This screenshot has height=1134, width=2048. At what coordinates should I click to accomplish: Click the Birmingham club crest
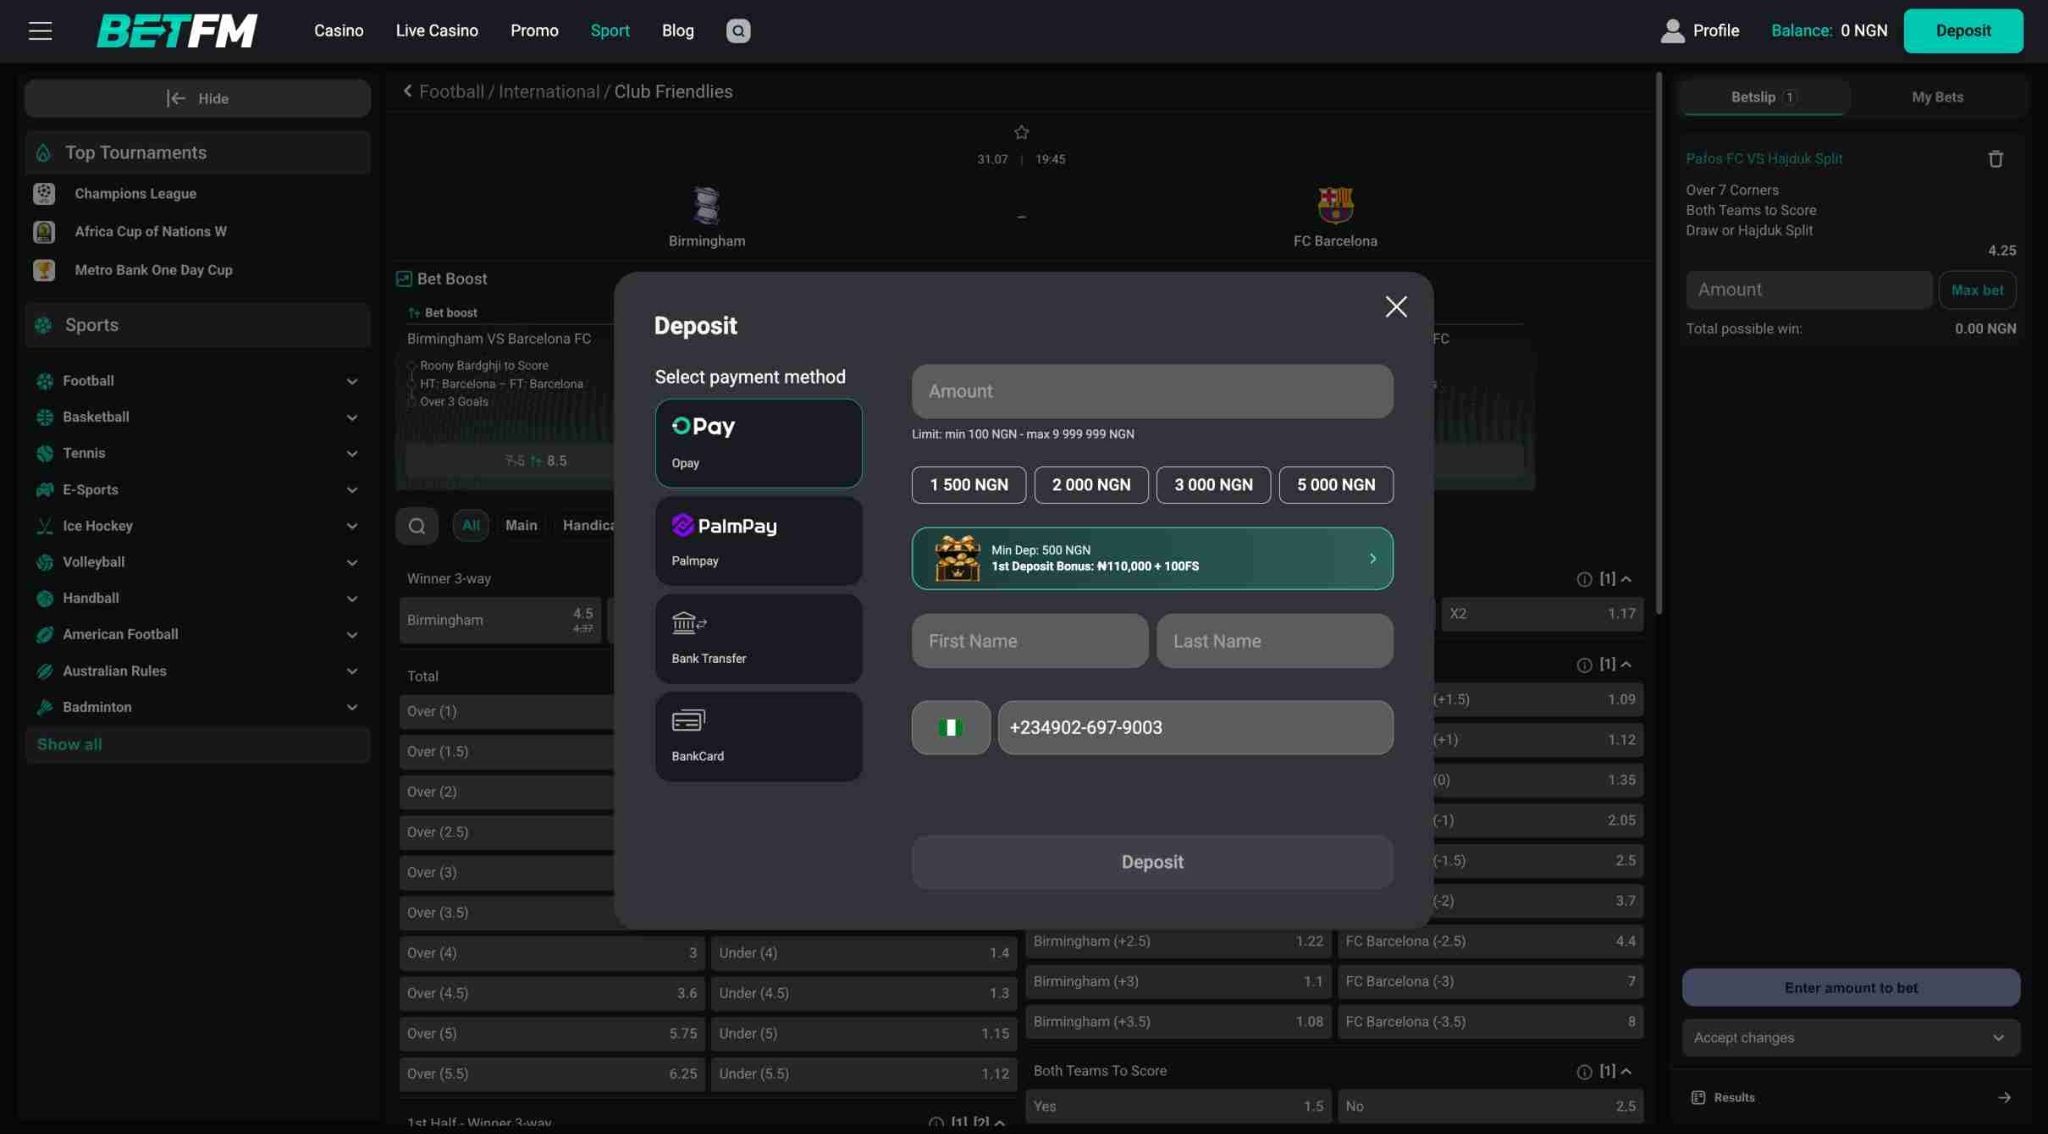click(x=707, y=205)
